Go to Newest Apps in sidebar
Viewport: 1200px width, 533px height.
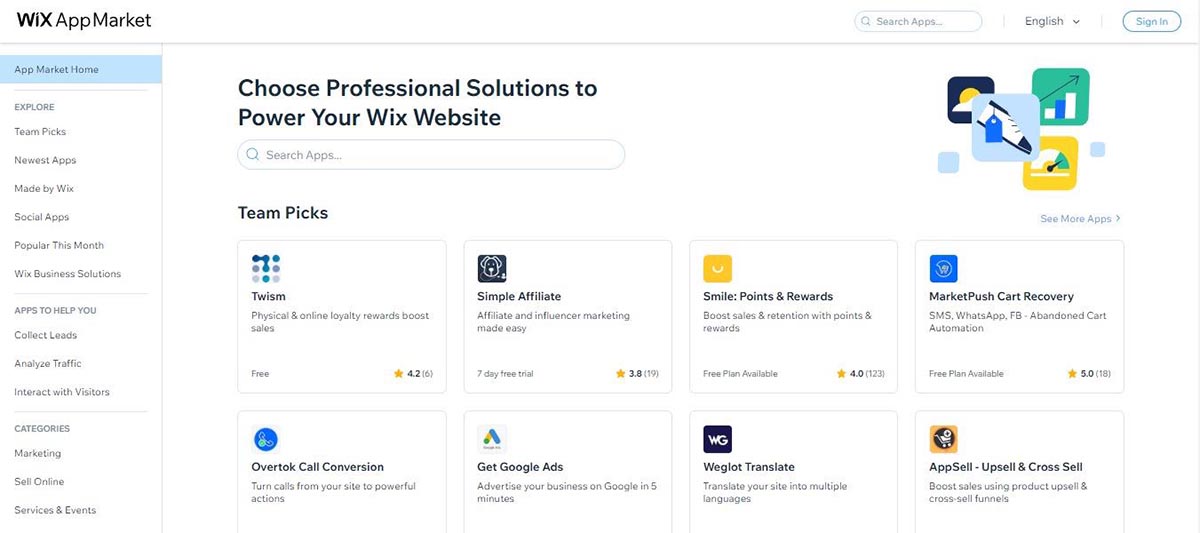[x=45, y=160]
